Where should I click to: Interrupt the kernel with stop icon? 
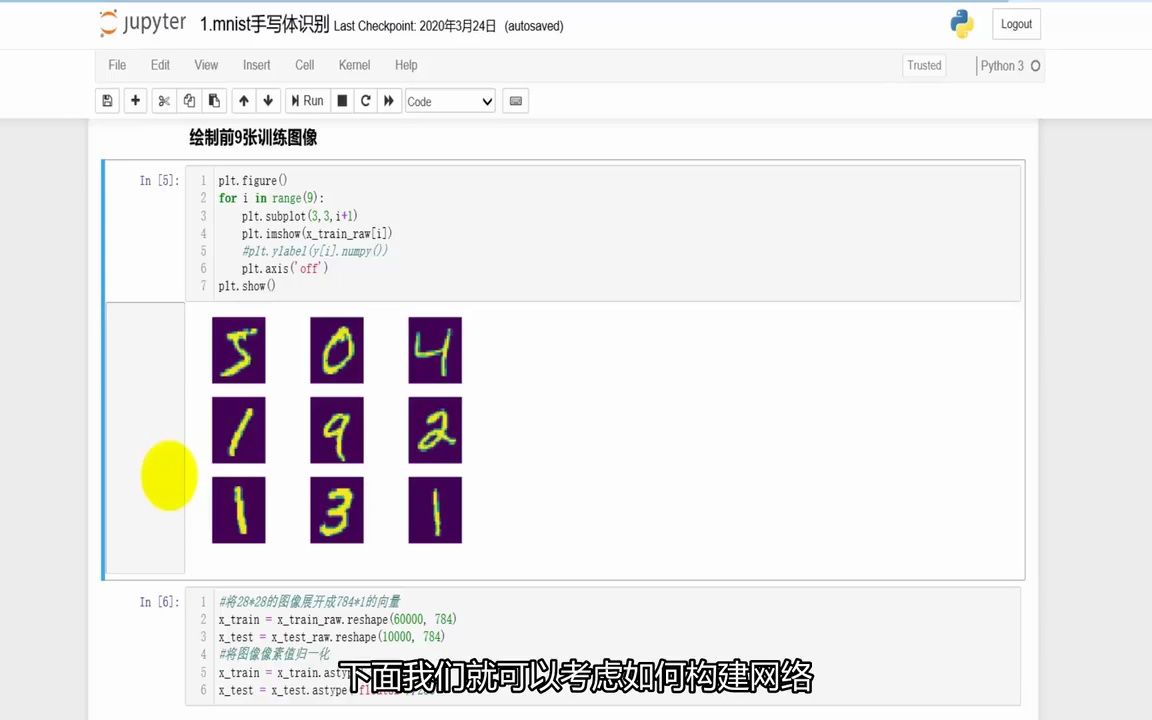pyautogui.click(x=341, y=100)
